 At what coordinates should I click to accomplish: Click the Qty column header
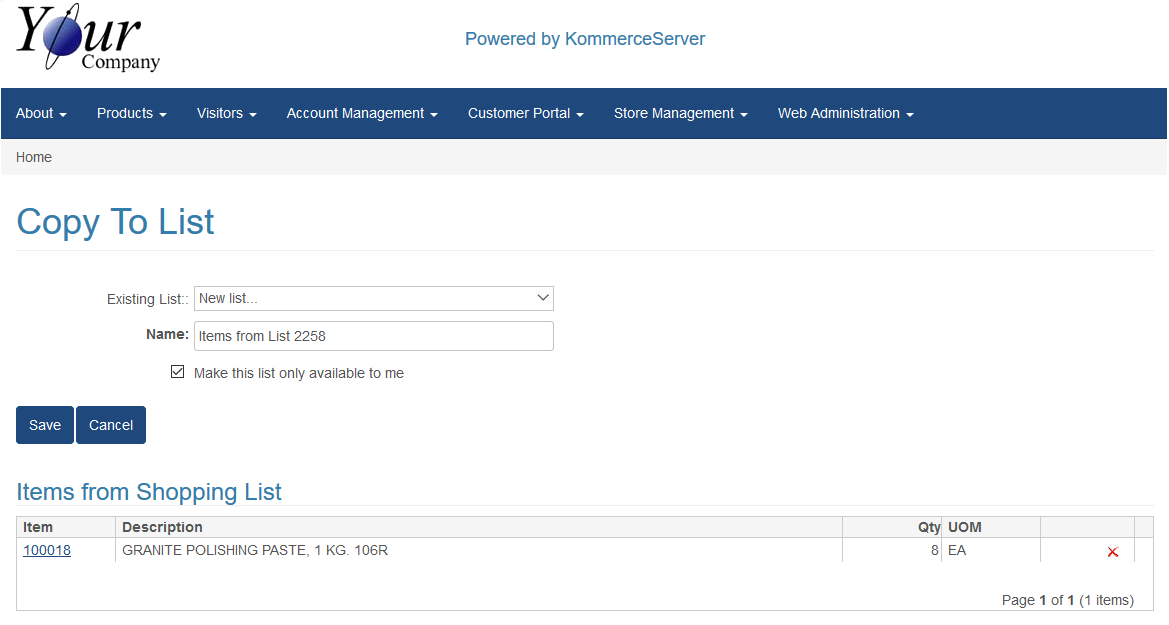pos(929,527)
